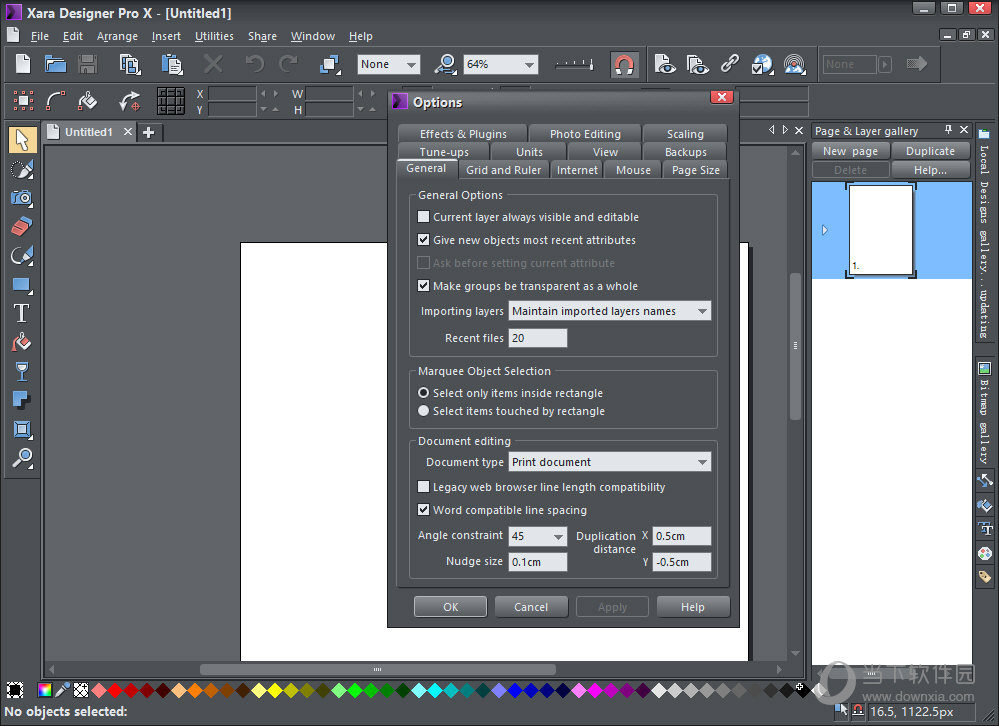This screenshot has width=999, height=726.
Task: Click the Preview page eye icon
Action: tap(665, 64)
